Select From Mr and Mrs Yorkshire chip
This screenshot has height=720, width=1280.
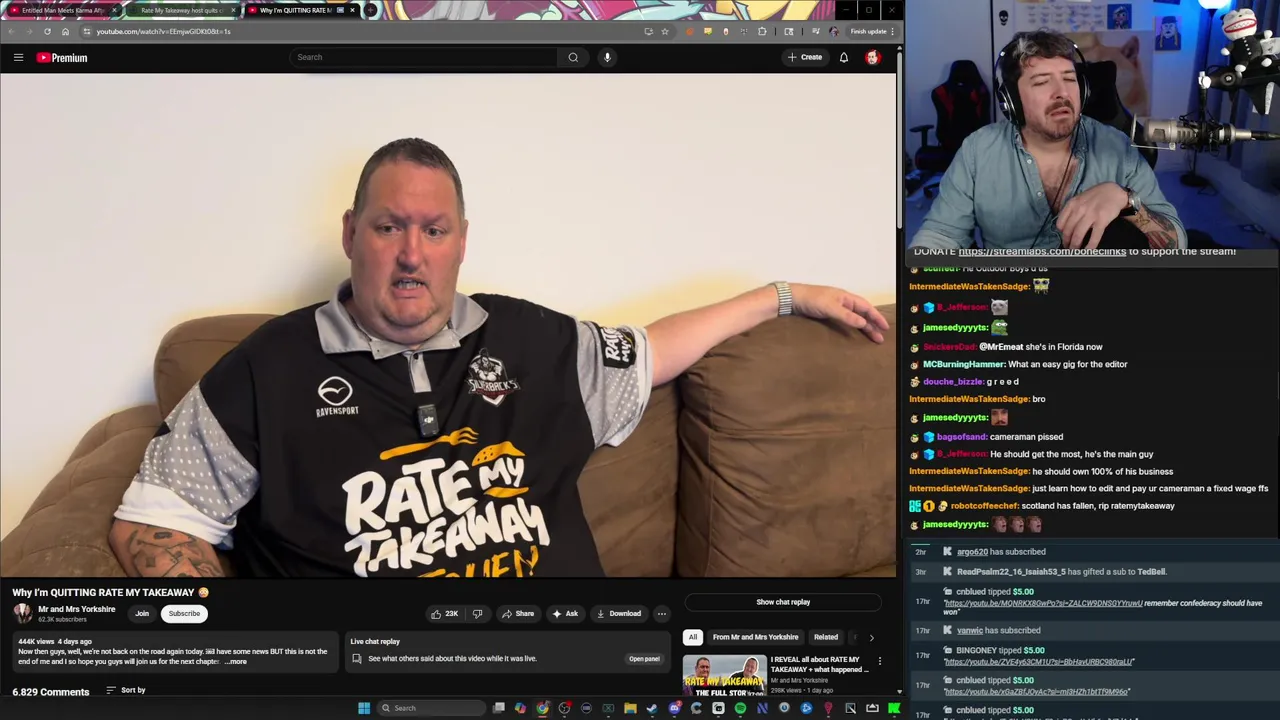click(755, 637)
